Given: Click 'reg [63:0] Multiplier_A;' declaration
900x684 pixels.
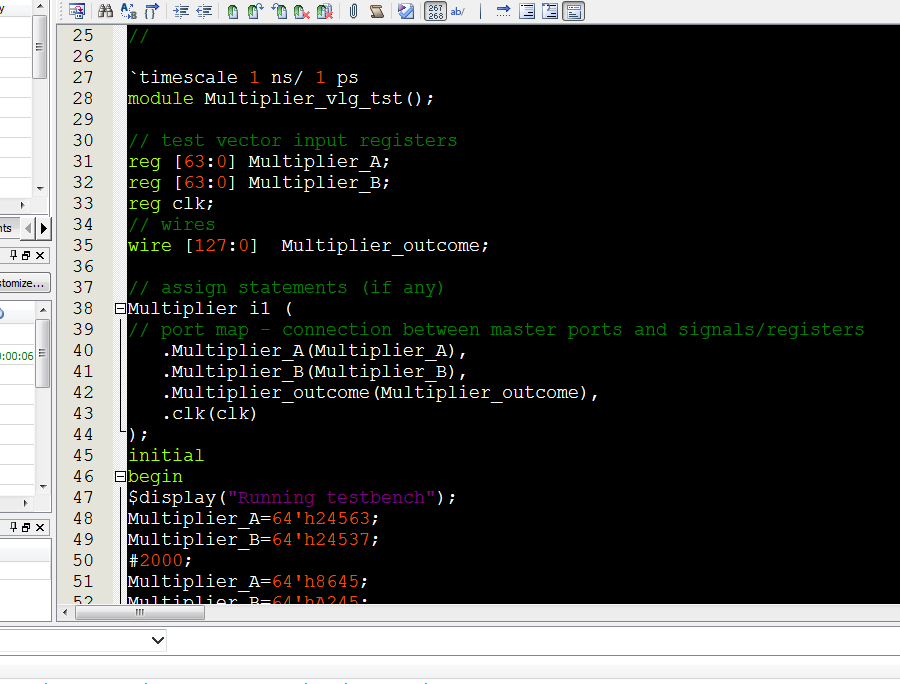Looking at the screenshot, I should 259,161.
